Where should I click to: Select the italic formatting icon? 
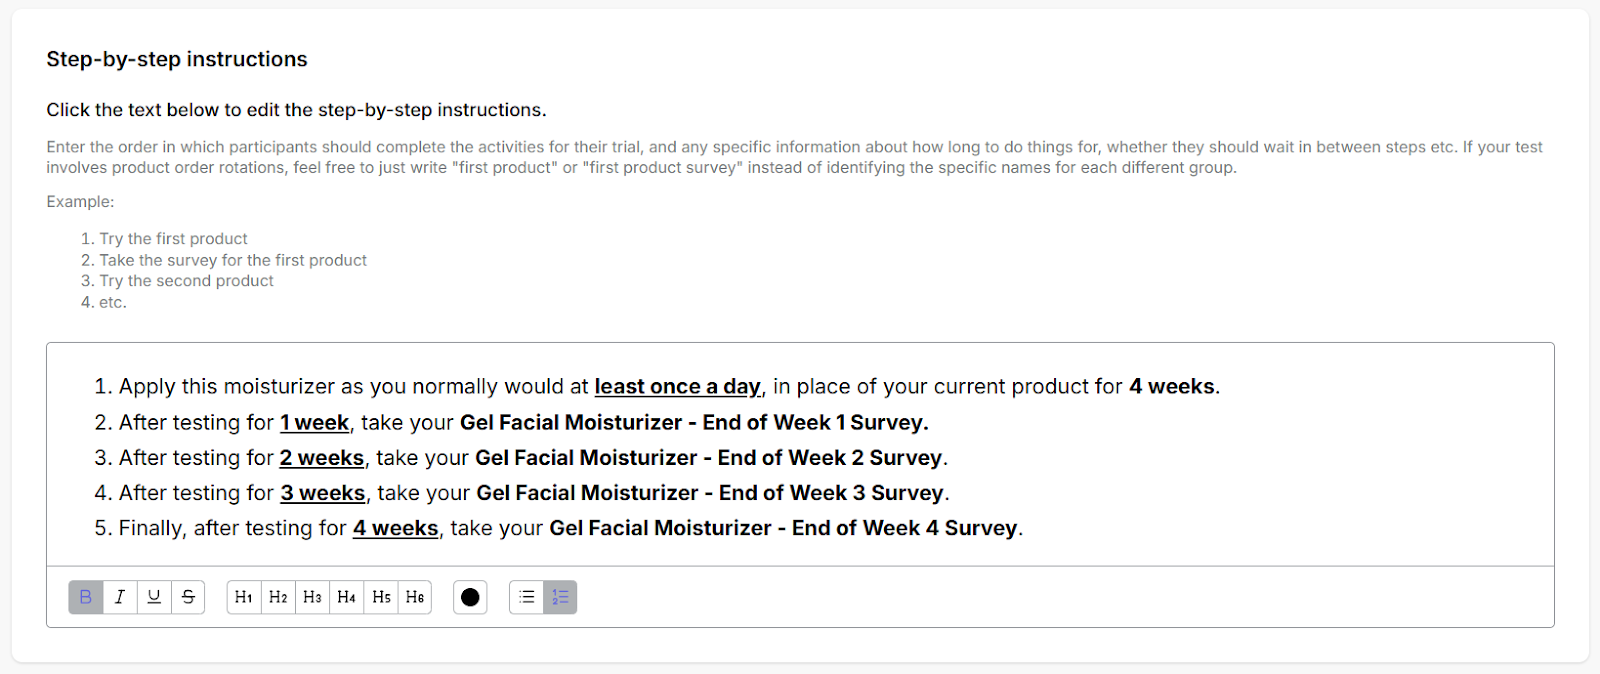coord(119,597)
